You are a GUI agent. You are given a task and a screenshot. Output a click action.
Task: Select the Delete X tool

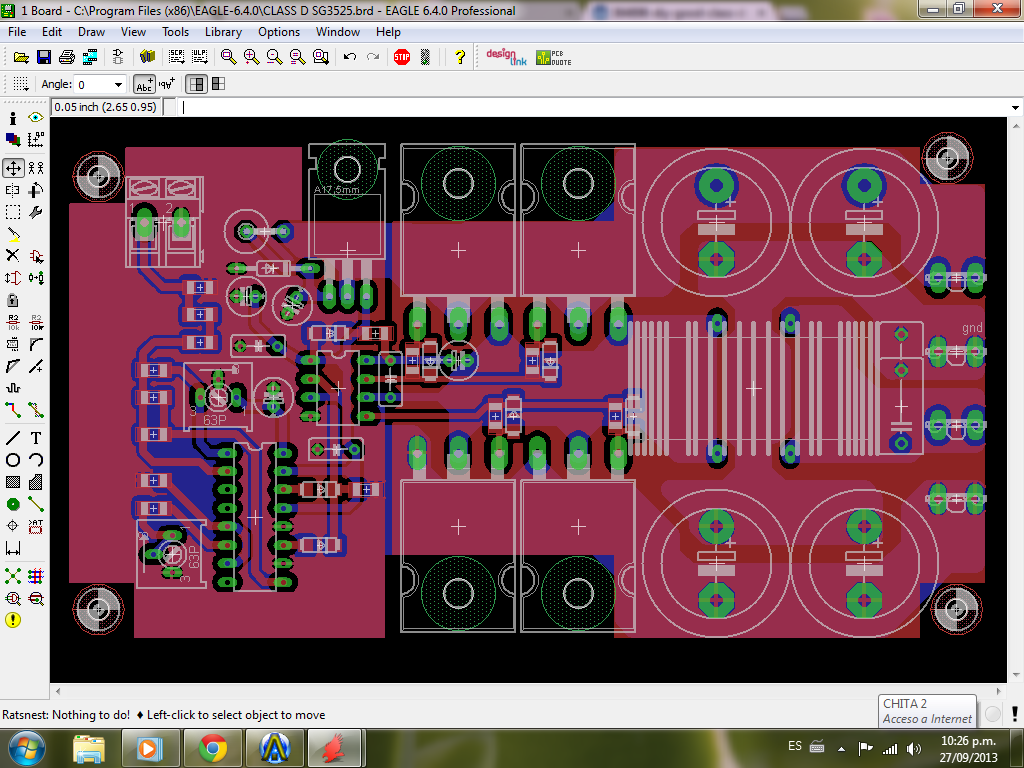13,255
